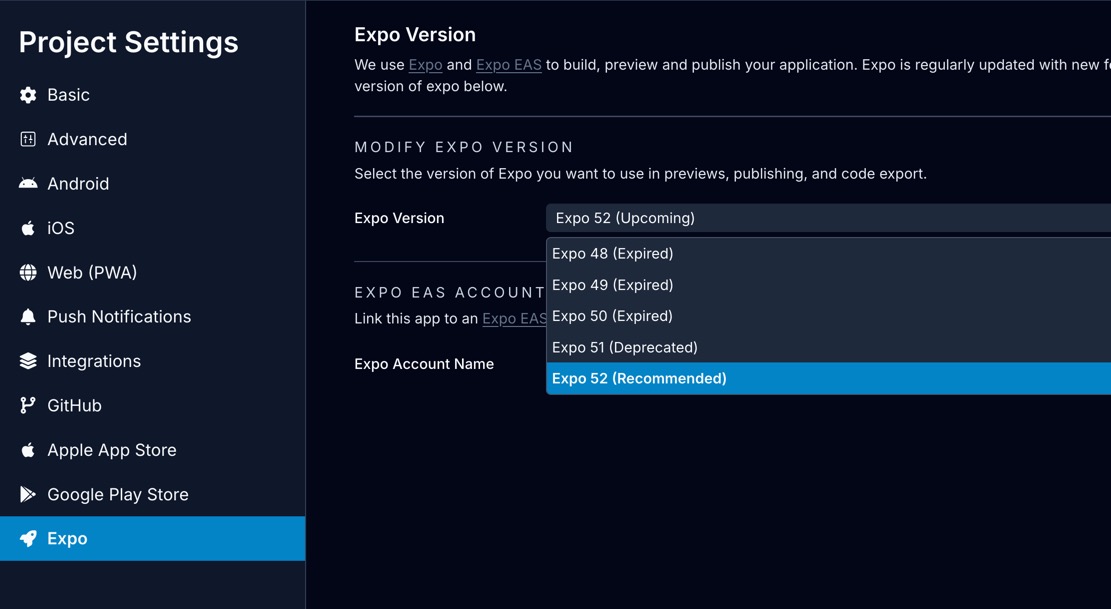
Task: Open the GitHub settings page
Action: (152, 405)
